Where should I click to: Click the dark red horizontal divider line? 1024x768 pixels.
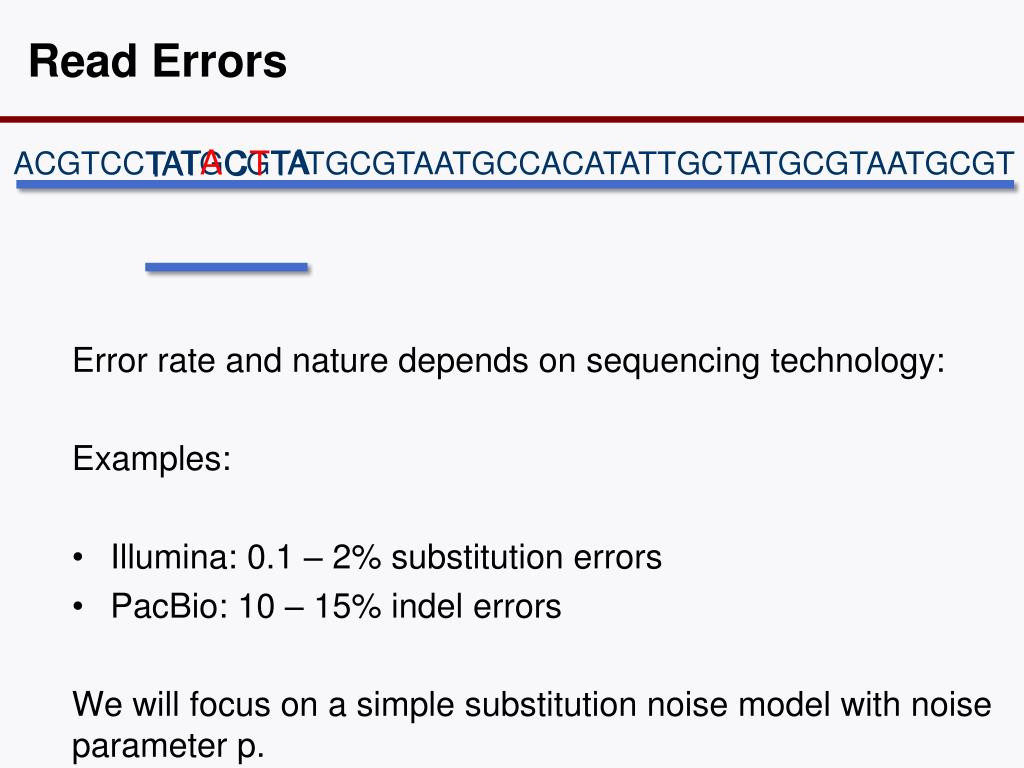[x=512, y=120]
